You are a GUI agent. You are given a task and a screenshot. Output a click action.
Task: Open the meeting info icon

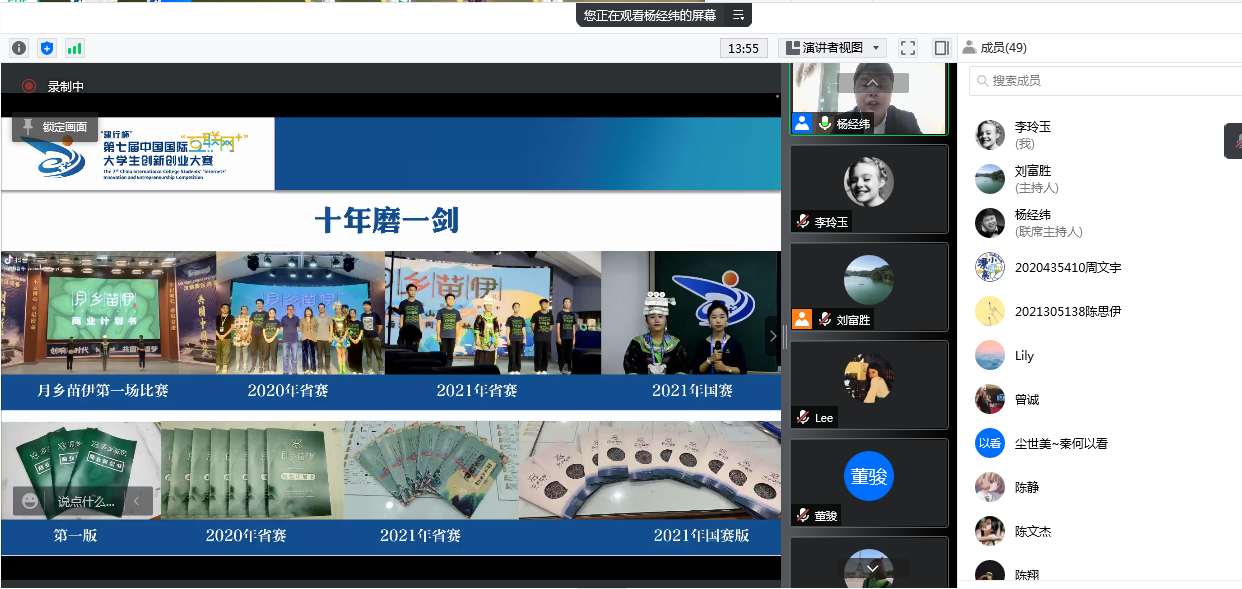19,48
